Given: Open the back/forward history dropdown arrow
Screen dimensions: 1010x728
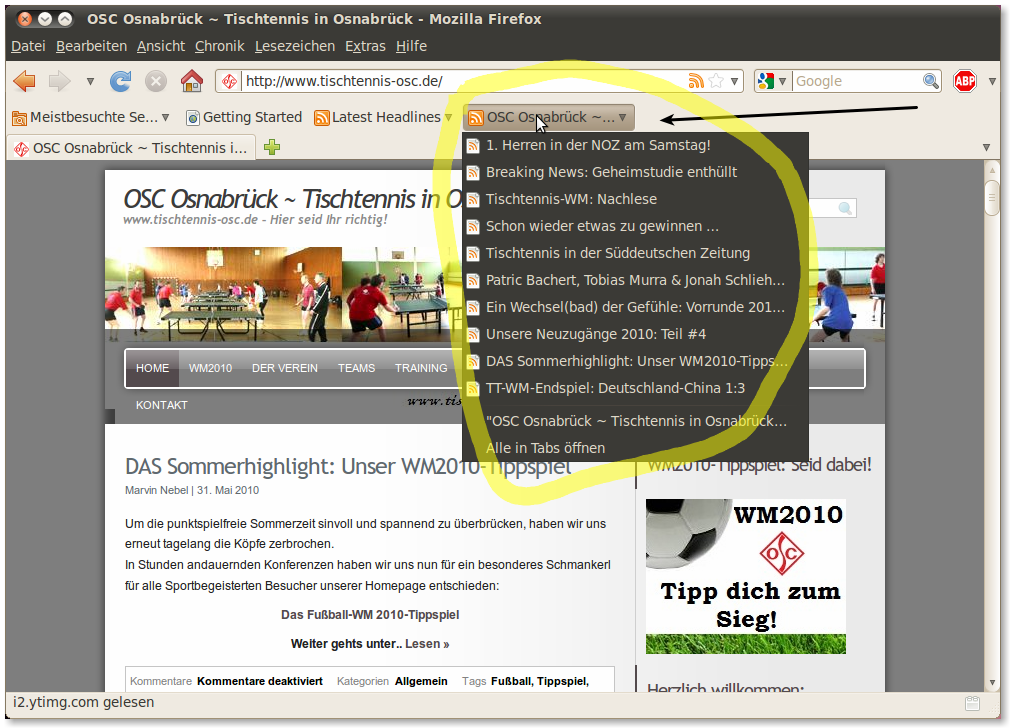Looking at the screenshot, I should [x=90, y=82].
